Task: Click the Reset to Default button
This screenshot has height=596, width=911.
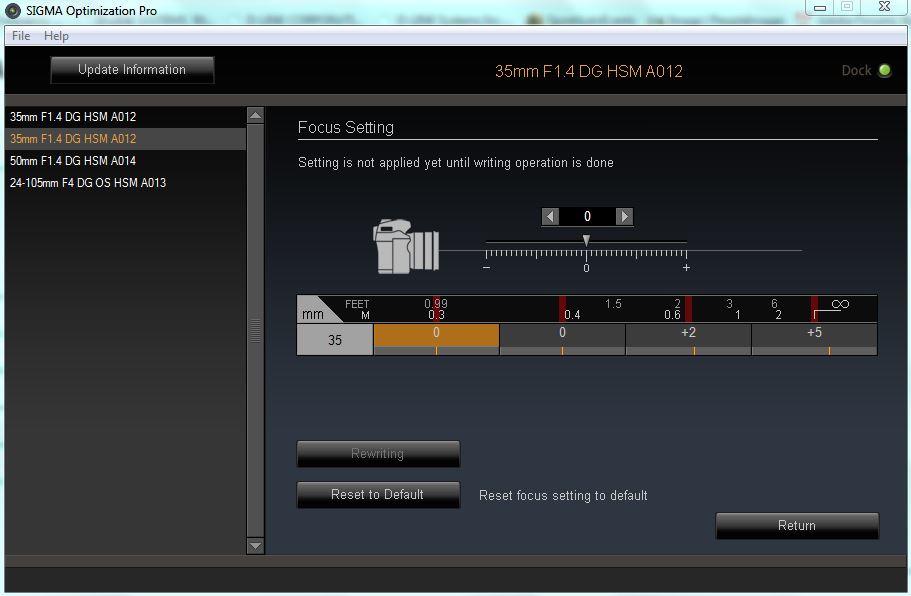Action: point(378,495)
